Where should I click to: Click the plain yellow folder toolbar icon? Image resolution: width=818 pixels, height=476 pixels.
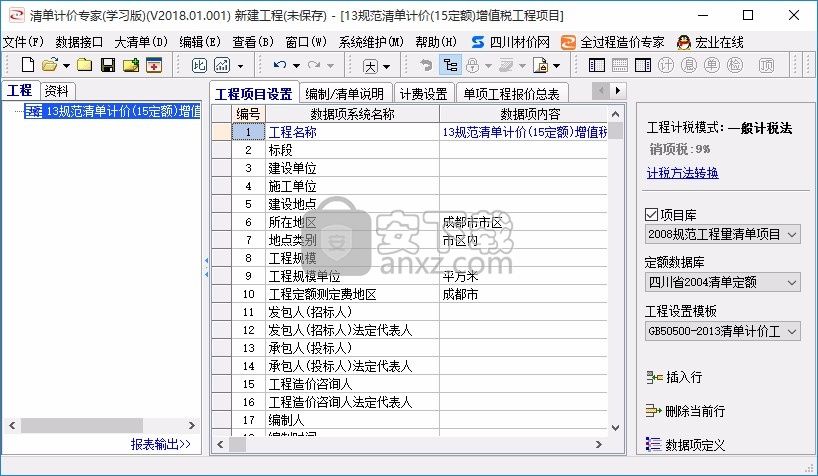pyautogui.click(x=85, y=65)
